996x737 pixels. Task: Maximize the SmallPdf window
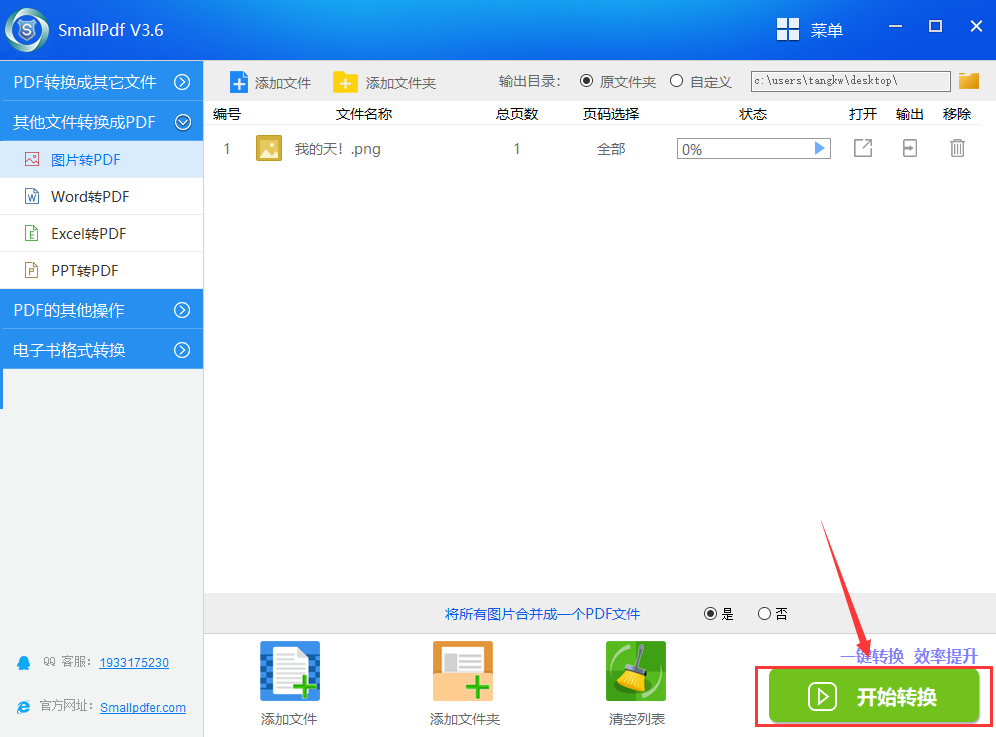935,26
